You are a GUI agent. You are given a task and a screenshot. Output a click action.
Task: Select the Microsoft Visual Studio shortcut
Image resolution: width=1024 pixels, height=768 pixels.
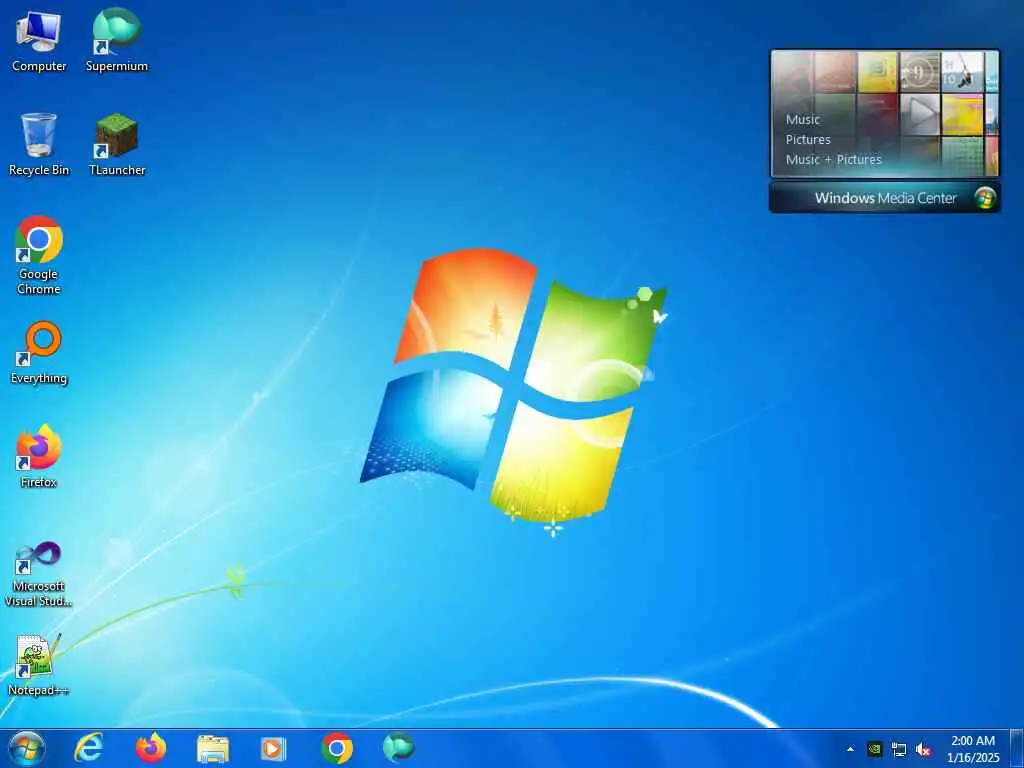(x=39, y=575)
